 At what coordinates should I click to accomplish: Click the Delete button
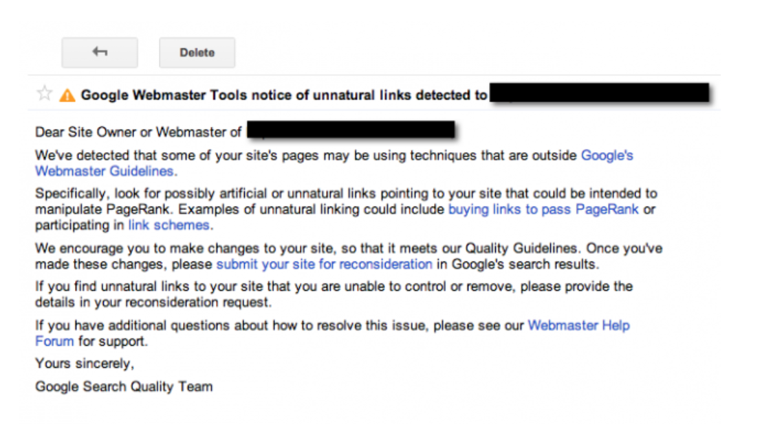197,52
